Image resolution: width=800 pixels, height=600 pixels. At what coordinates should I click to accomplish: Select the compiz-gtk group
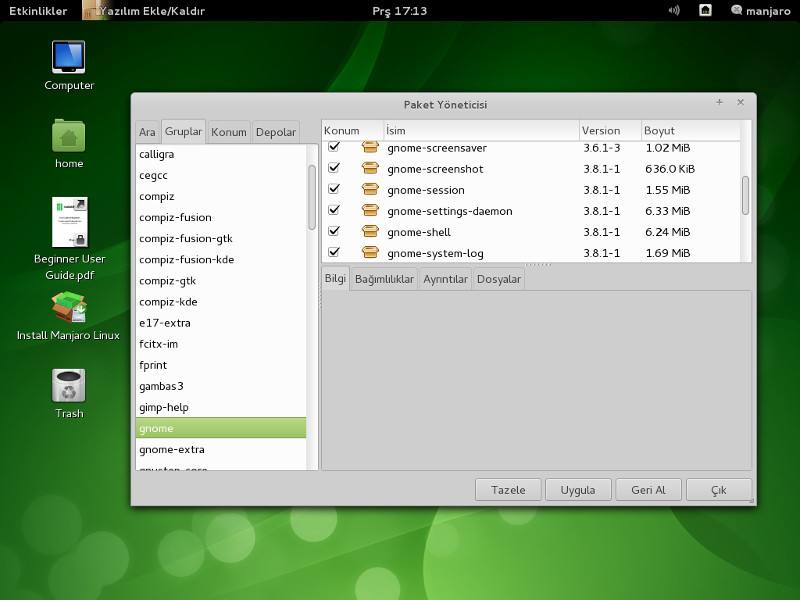(x=221, y=281)
